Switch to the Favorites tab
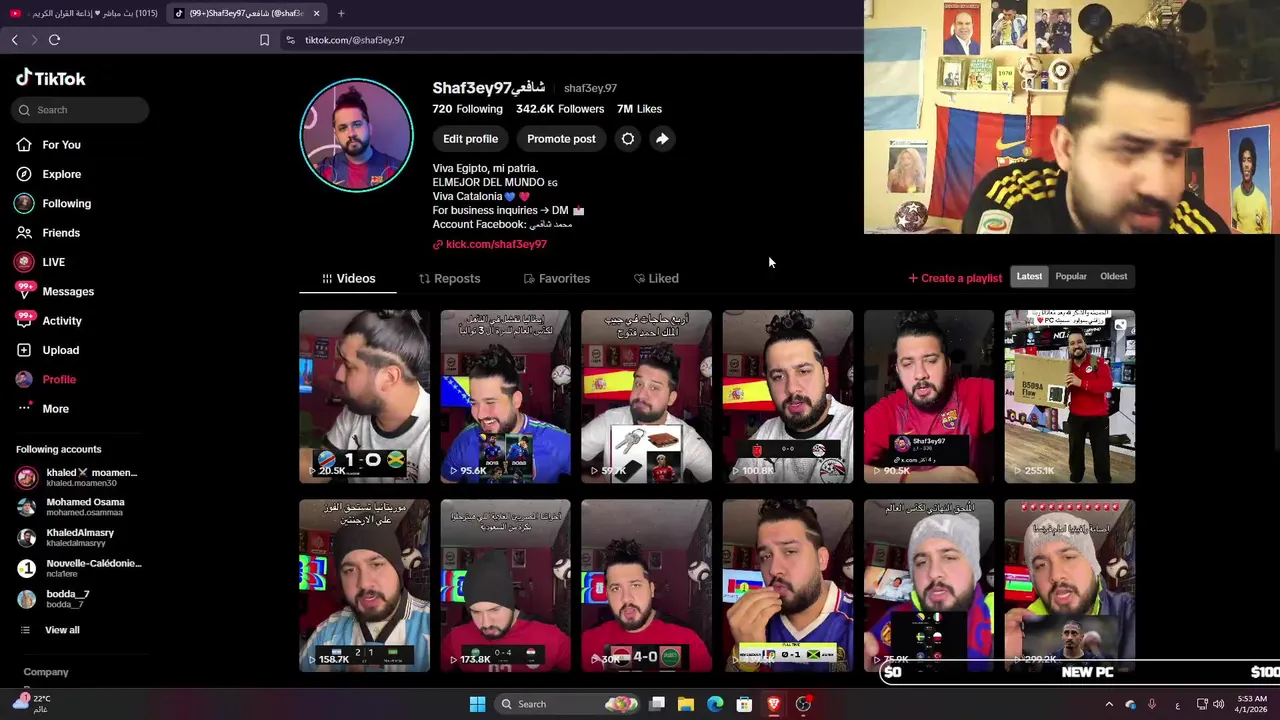Image resolution: width=1280 pixels, height=720 pixels. [557, 278]
